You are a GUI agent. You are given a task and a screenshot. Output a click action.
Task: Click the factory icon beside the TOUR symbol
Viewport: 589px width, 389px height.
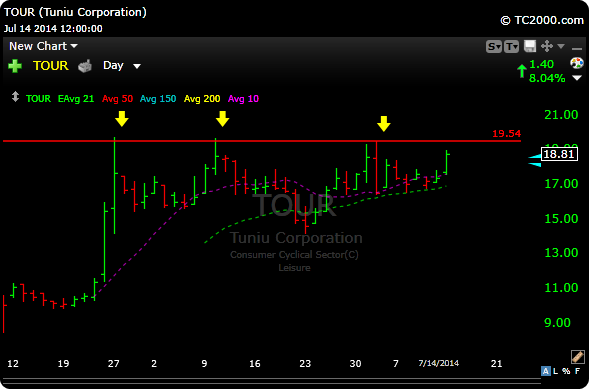[x=85, y=66]
